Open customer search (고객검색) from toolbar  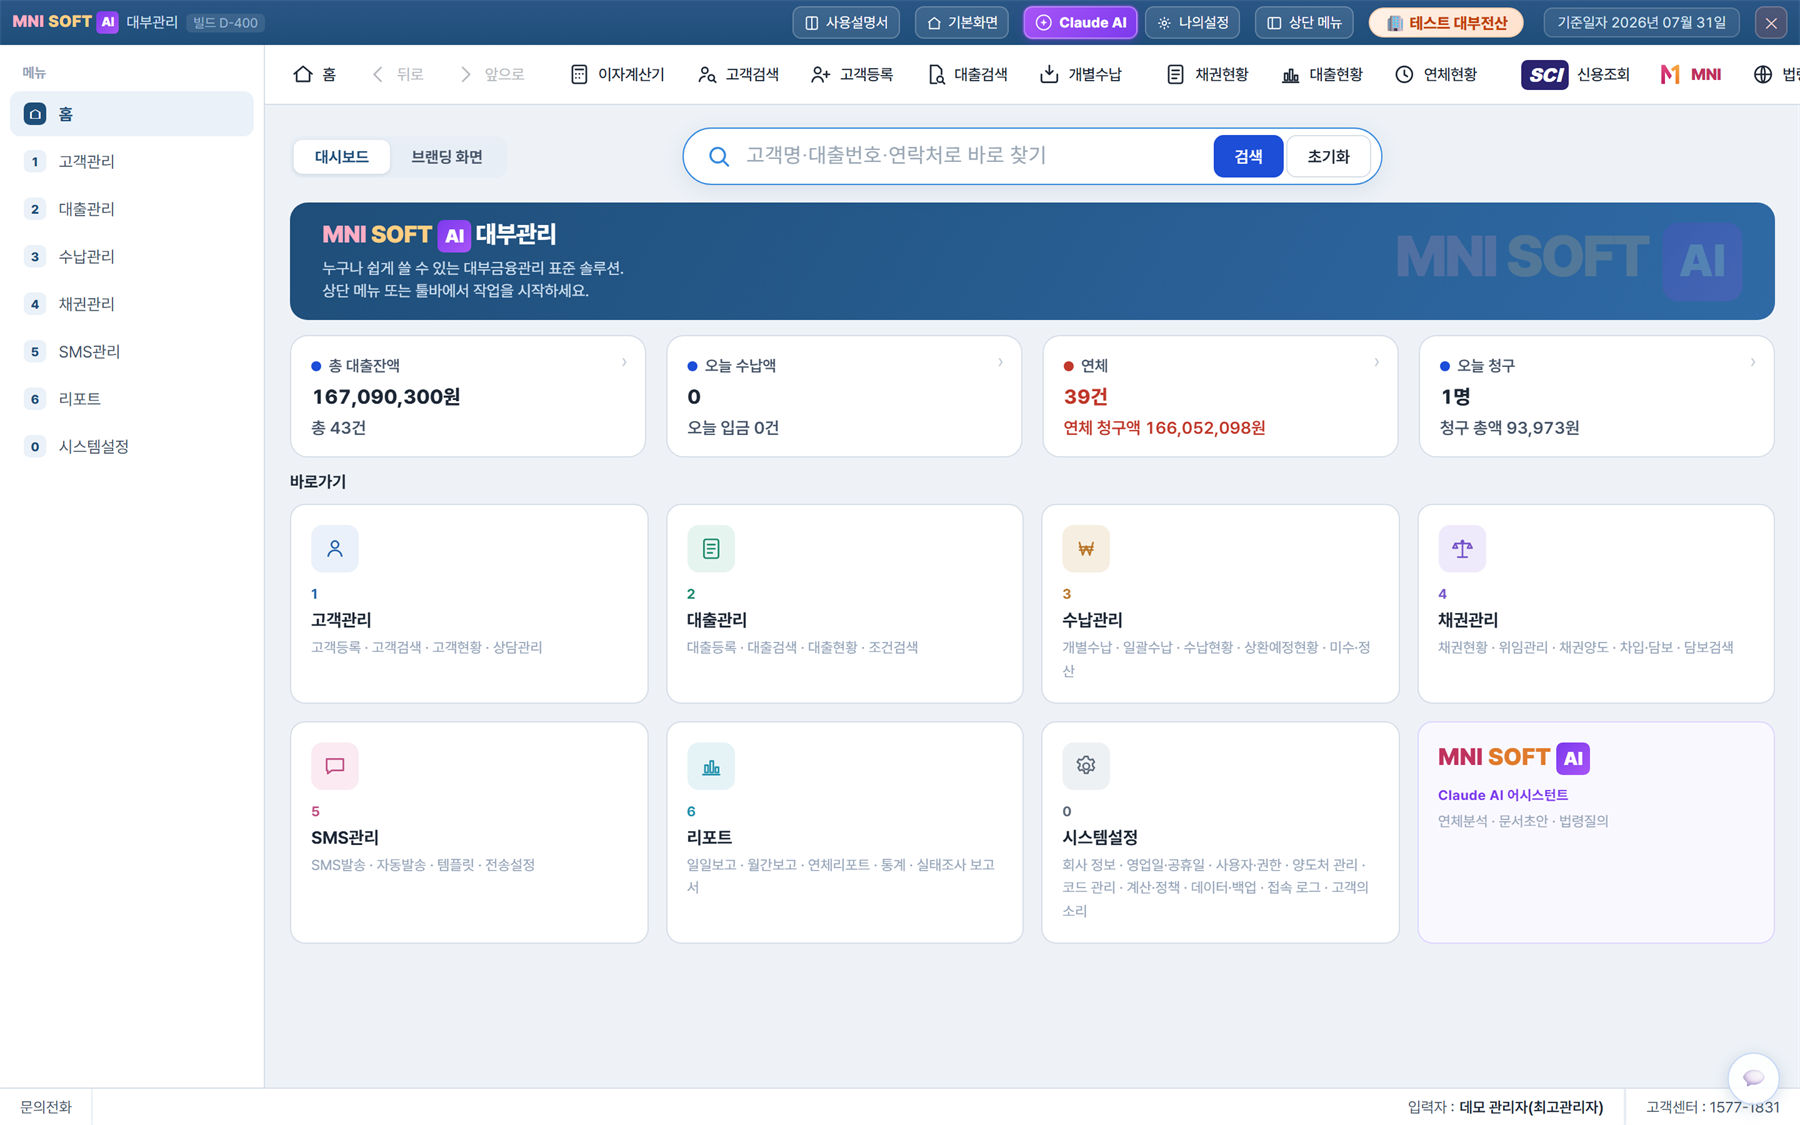coord(738,74)
